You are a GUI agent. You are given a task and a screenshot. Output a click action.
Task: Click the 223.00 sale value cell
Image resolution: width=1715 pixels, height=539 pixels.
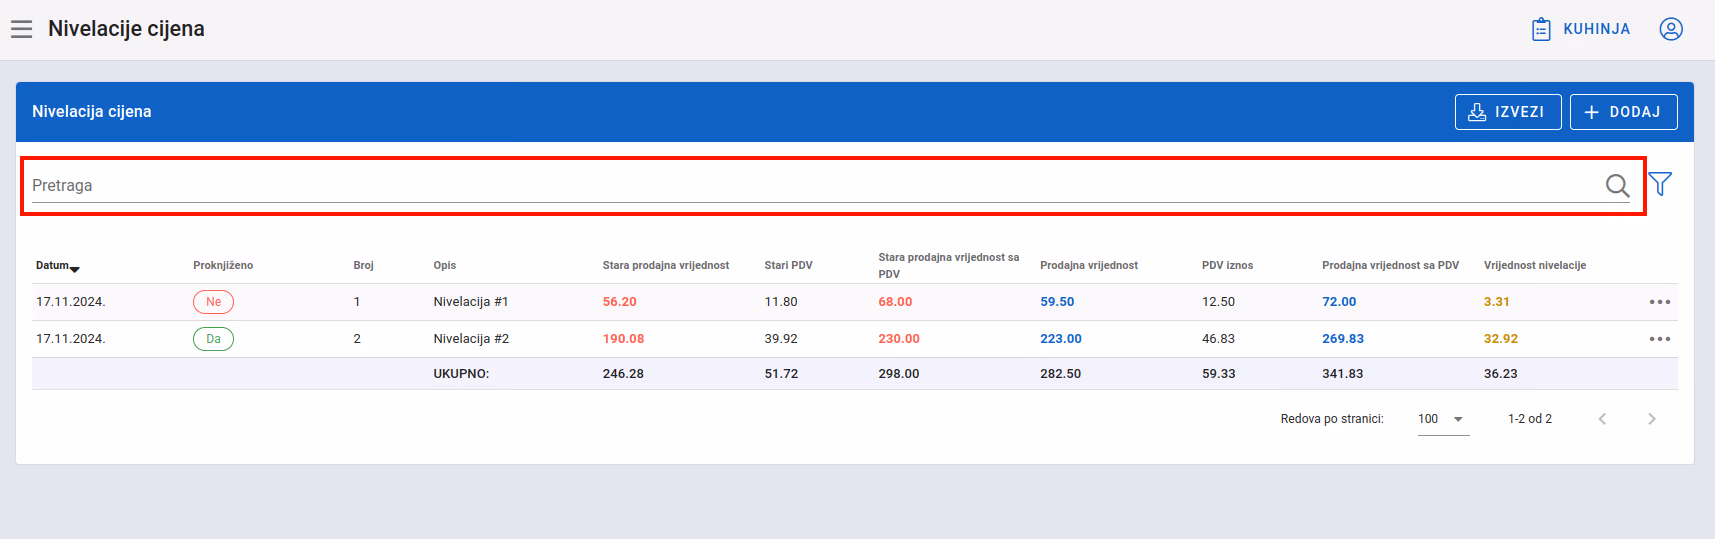(x=1061, y=339)
